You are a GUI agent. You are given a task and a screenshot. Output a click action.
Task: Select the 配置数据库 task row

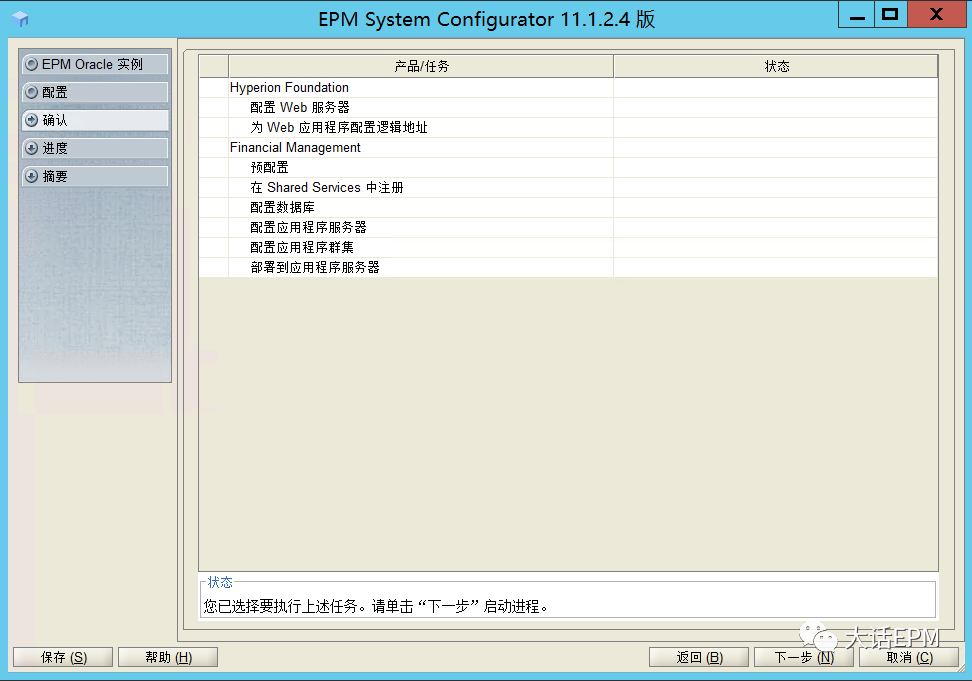coord(568,207)
